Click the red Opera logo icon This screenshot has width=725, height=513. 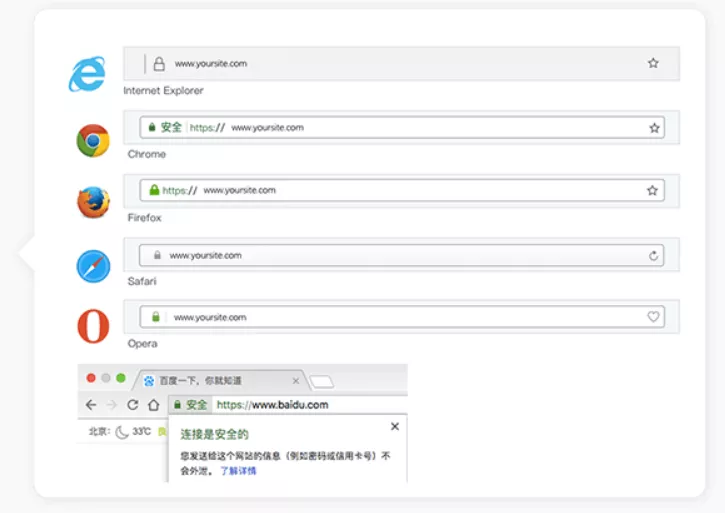pos(93,326)
